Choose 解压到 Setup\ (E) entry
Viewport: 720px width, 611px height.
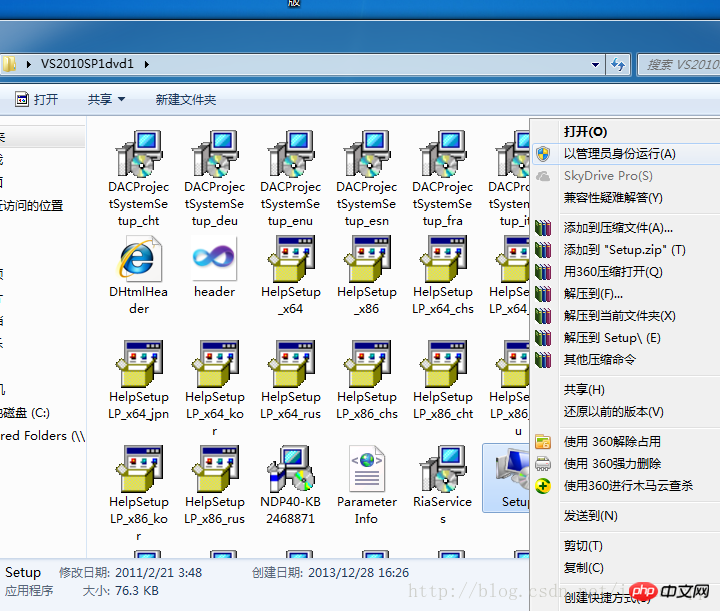(x=612, y=338)
